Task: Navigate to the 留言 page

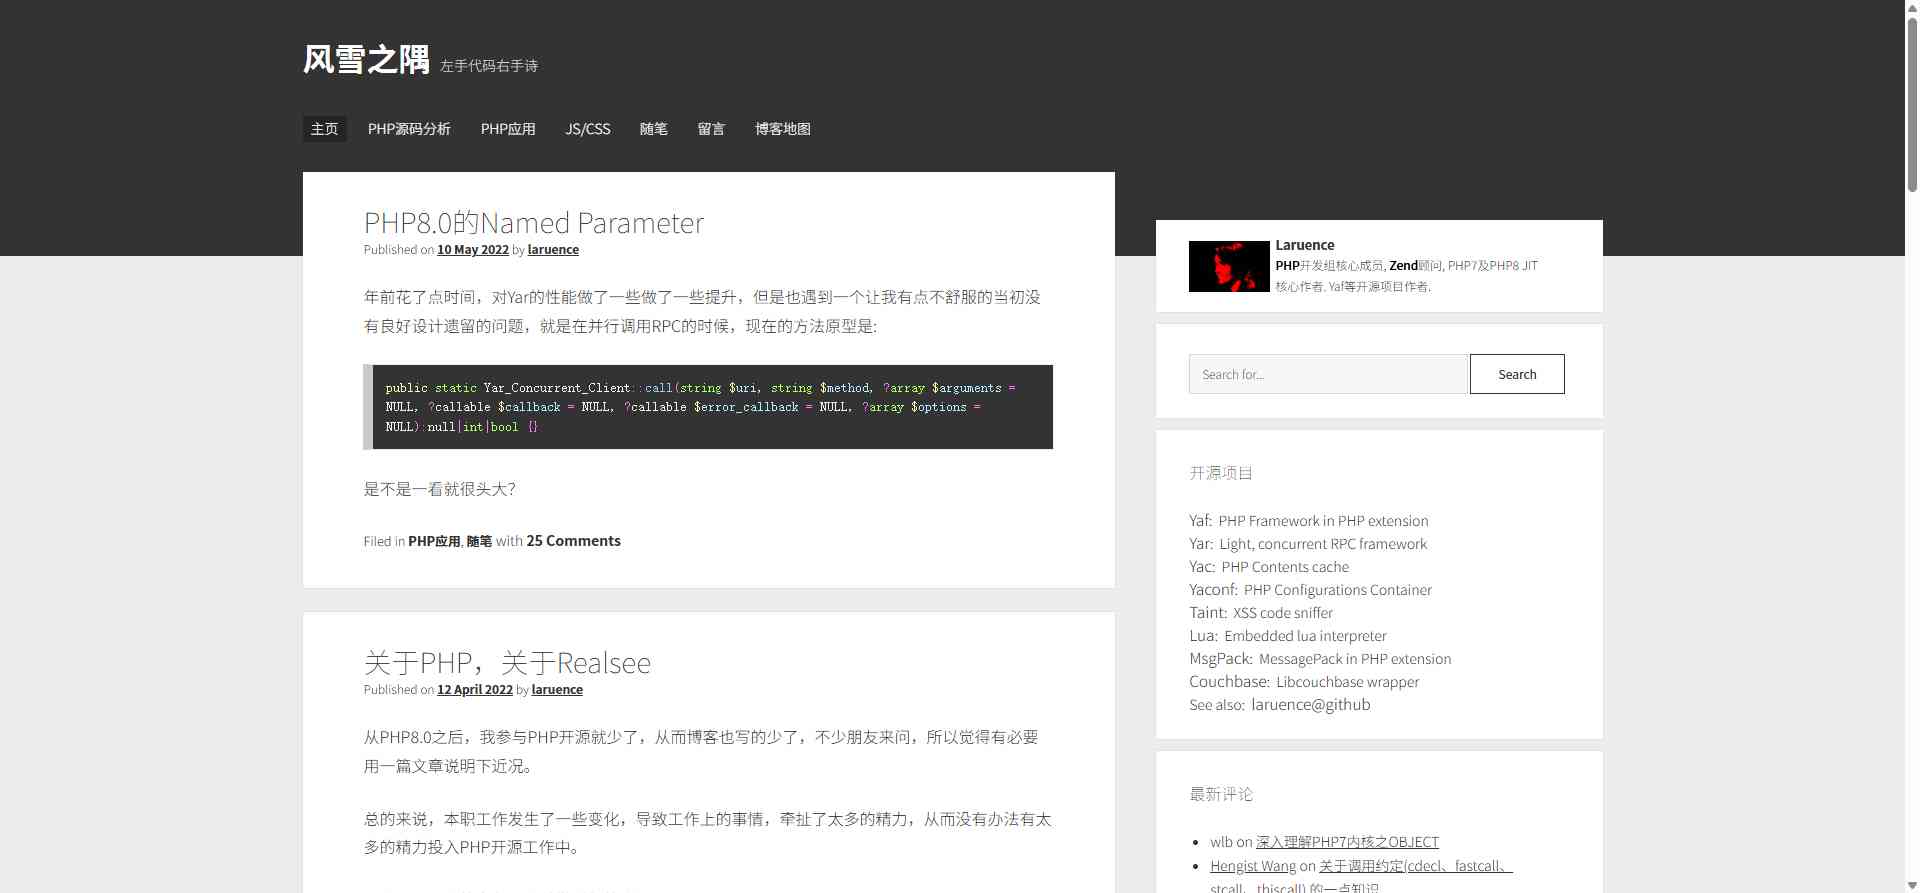Action: point(711,129)
